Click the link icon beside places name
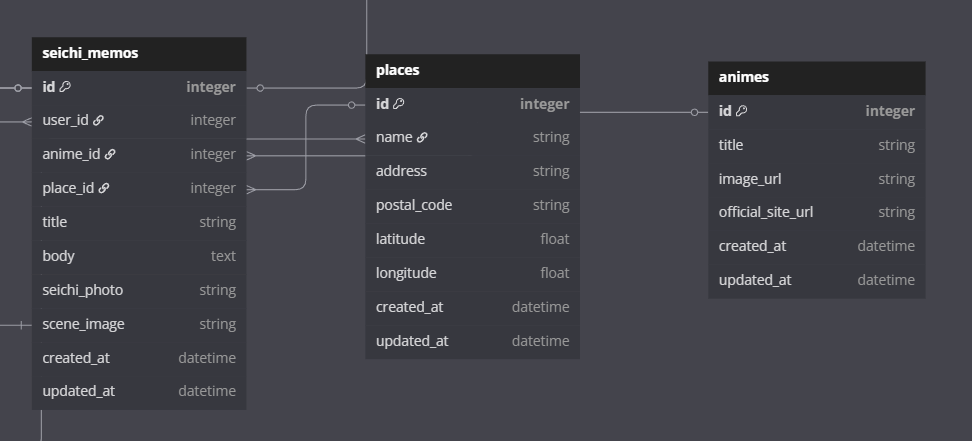 (x=422, y=138)
